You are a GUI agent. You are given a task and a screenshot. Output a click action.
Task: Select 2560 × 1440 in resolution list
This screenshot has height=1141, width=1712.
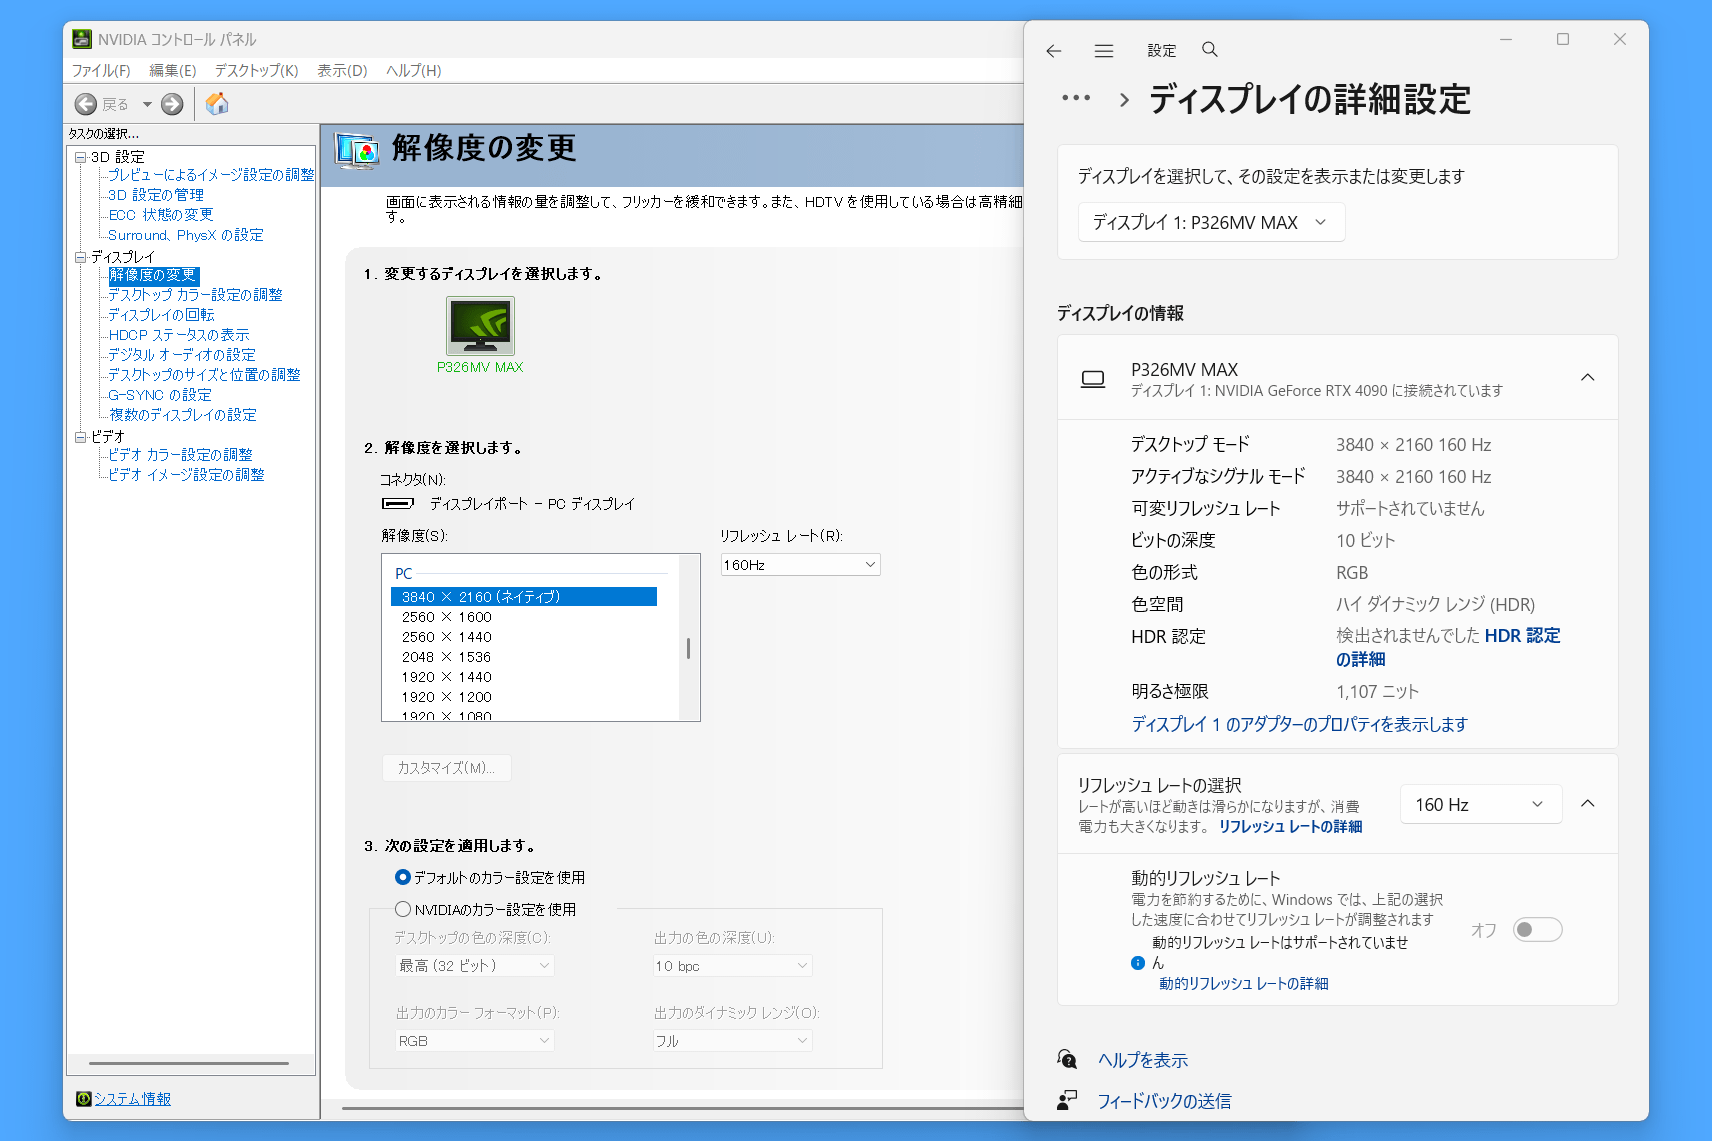click(447, 637)
